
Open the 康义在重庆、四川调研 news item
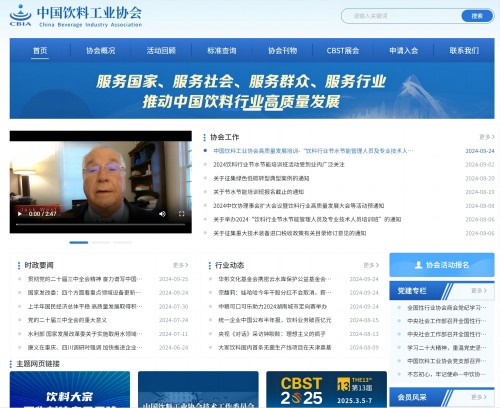pos(85,347)
